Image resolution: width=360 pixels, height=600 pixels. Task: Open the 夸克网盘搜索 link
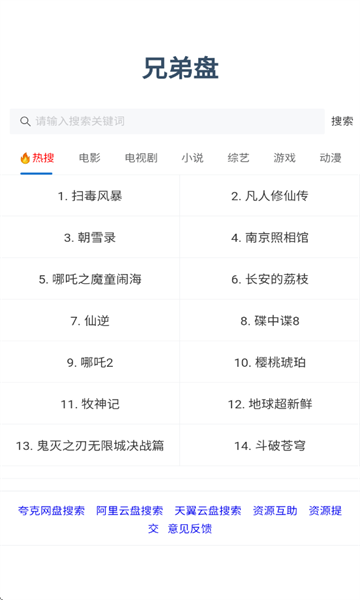point(51,510)
